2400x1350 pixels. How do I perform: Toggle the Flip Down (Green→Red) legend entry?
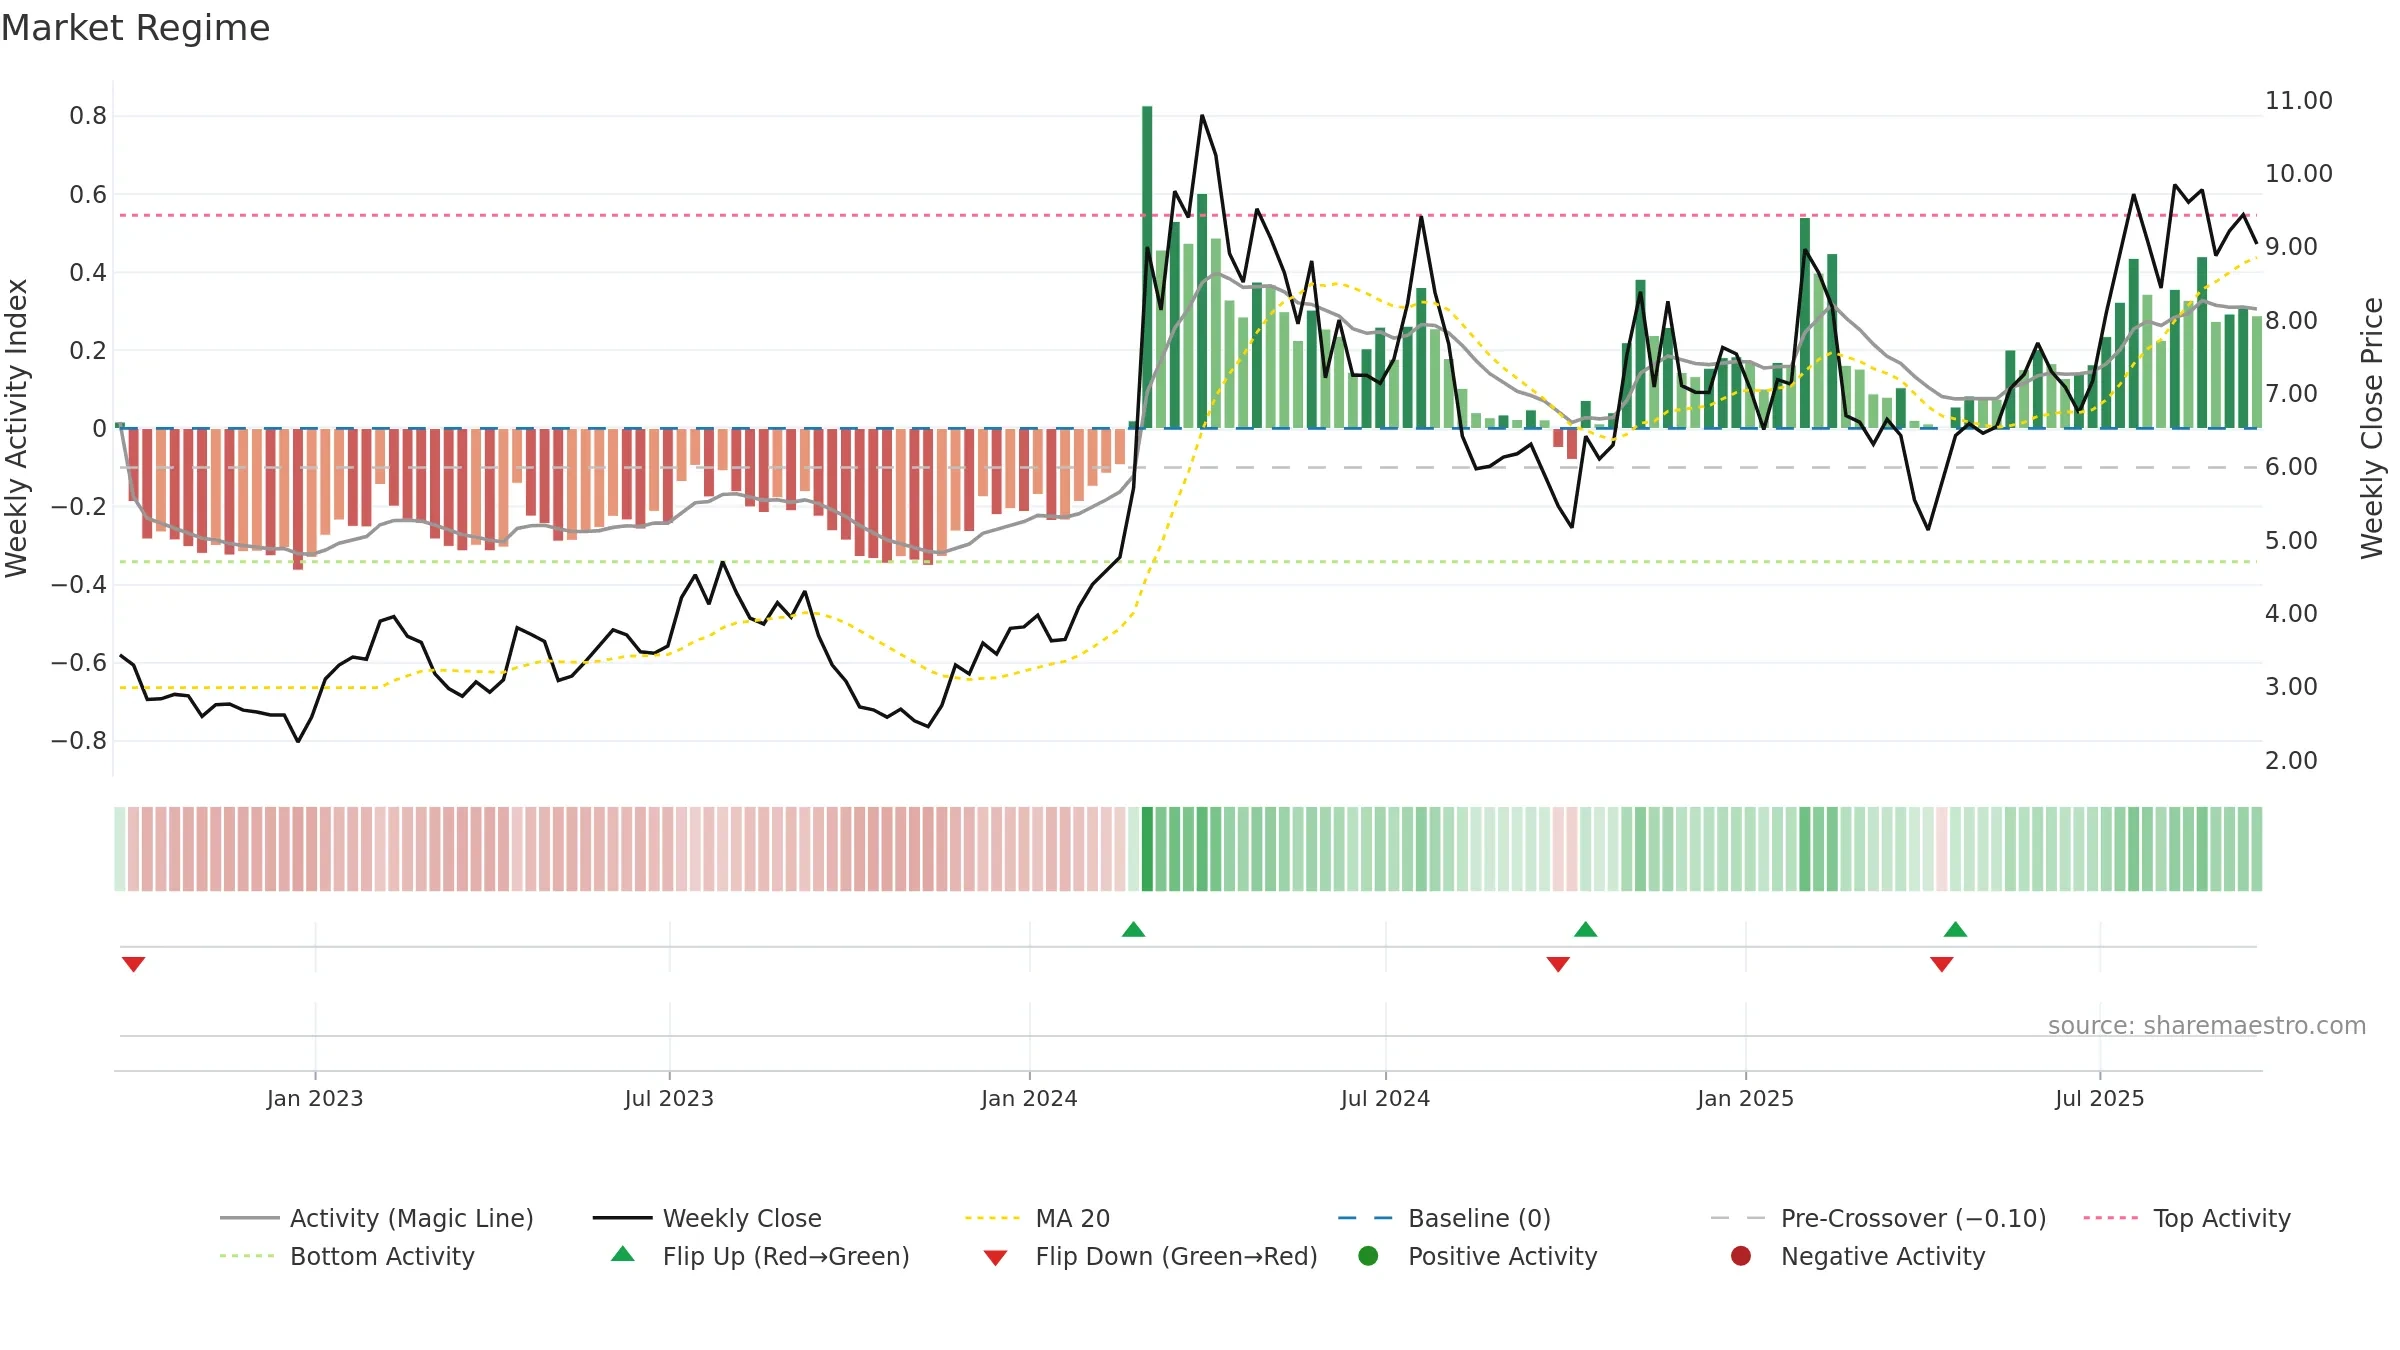[1150, 1256]
